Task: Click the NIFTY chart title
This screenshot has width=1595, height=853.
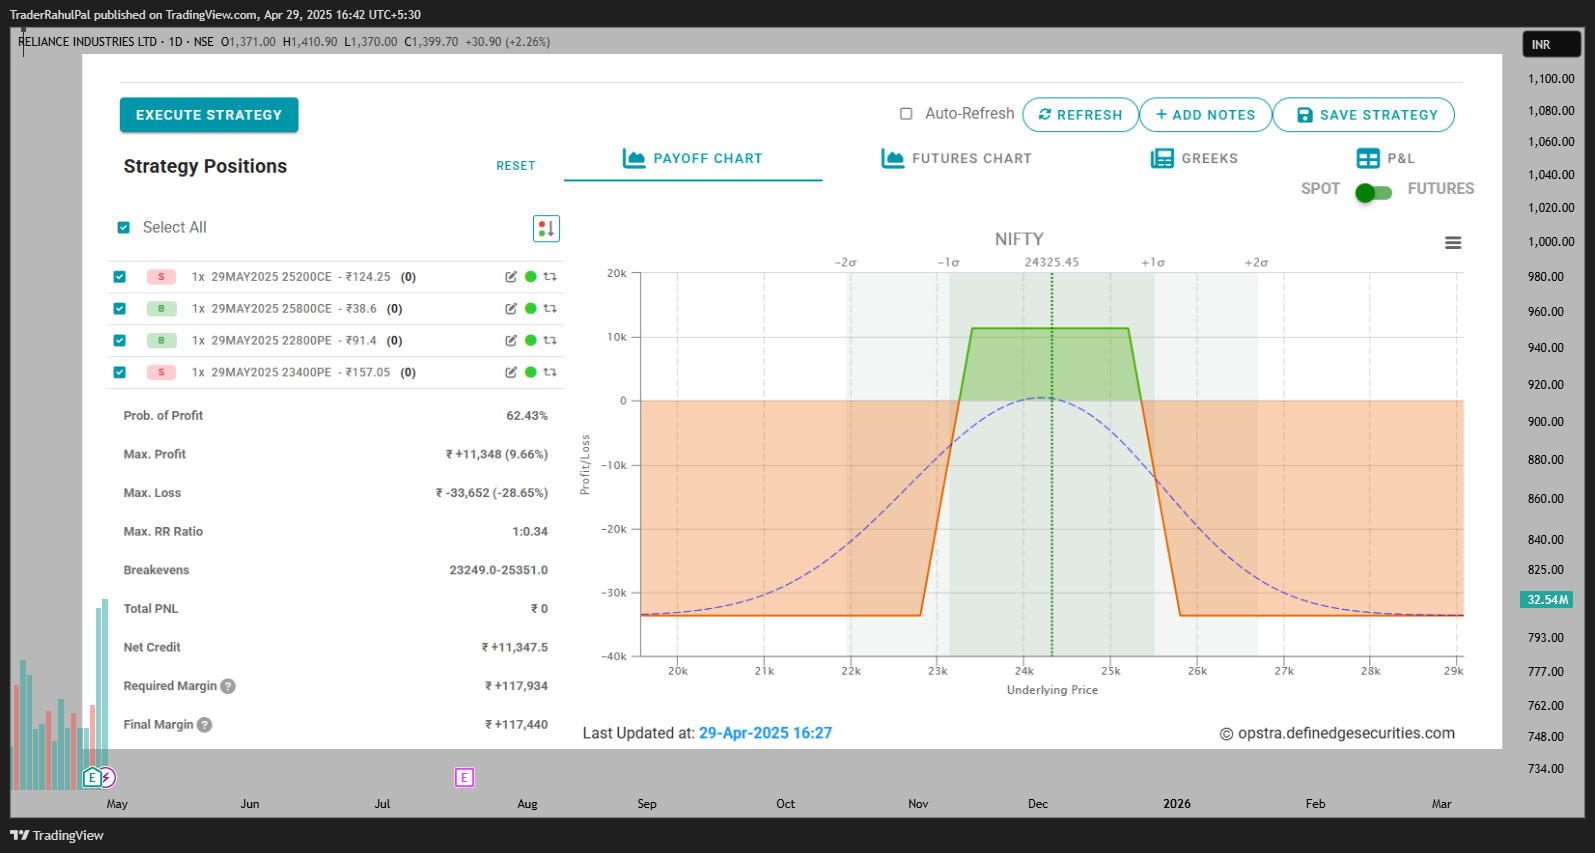Action: point(1019,239)
